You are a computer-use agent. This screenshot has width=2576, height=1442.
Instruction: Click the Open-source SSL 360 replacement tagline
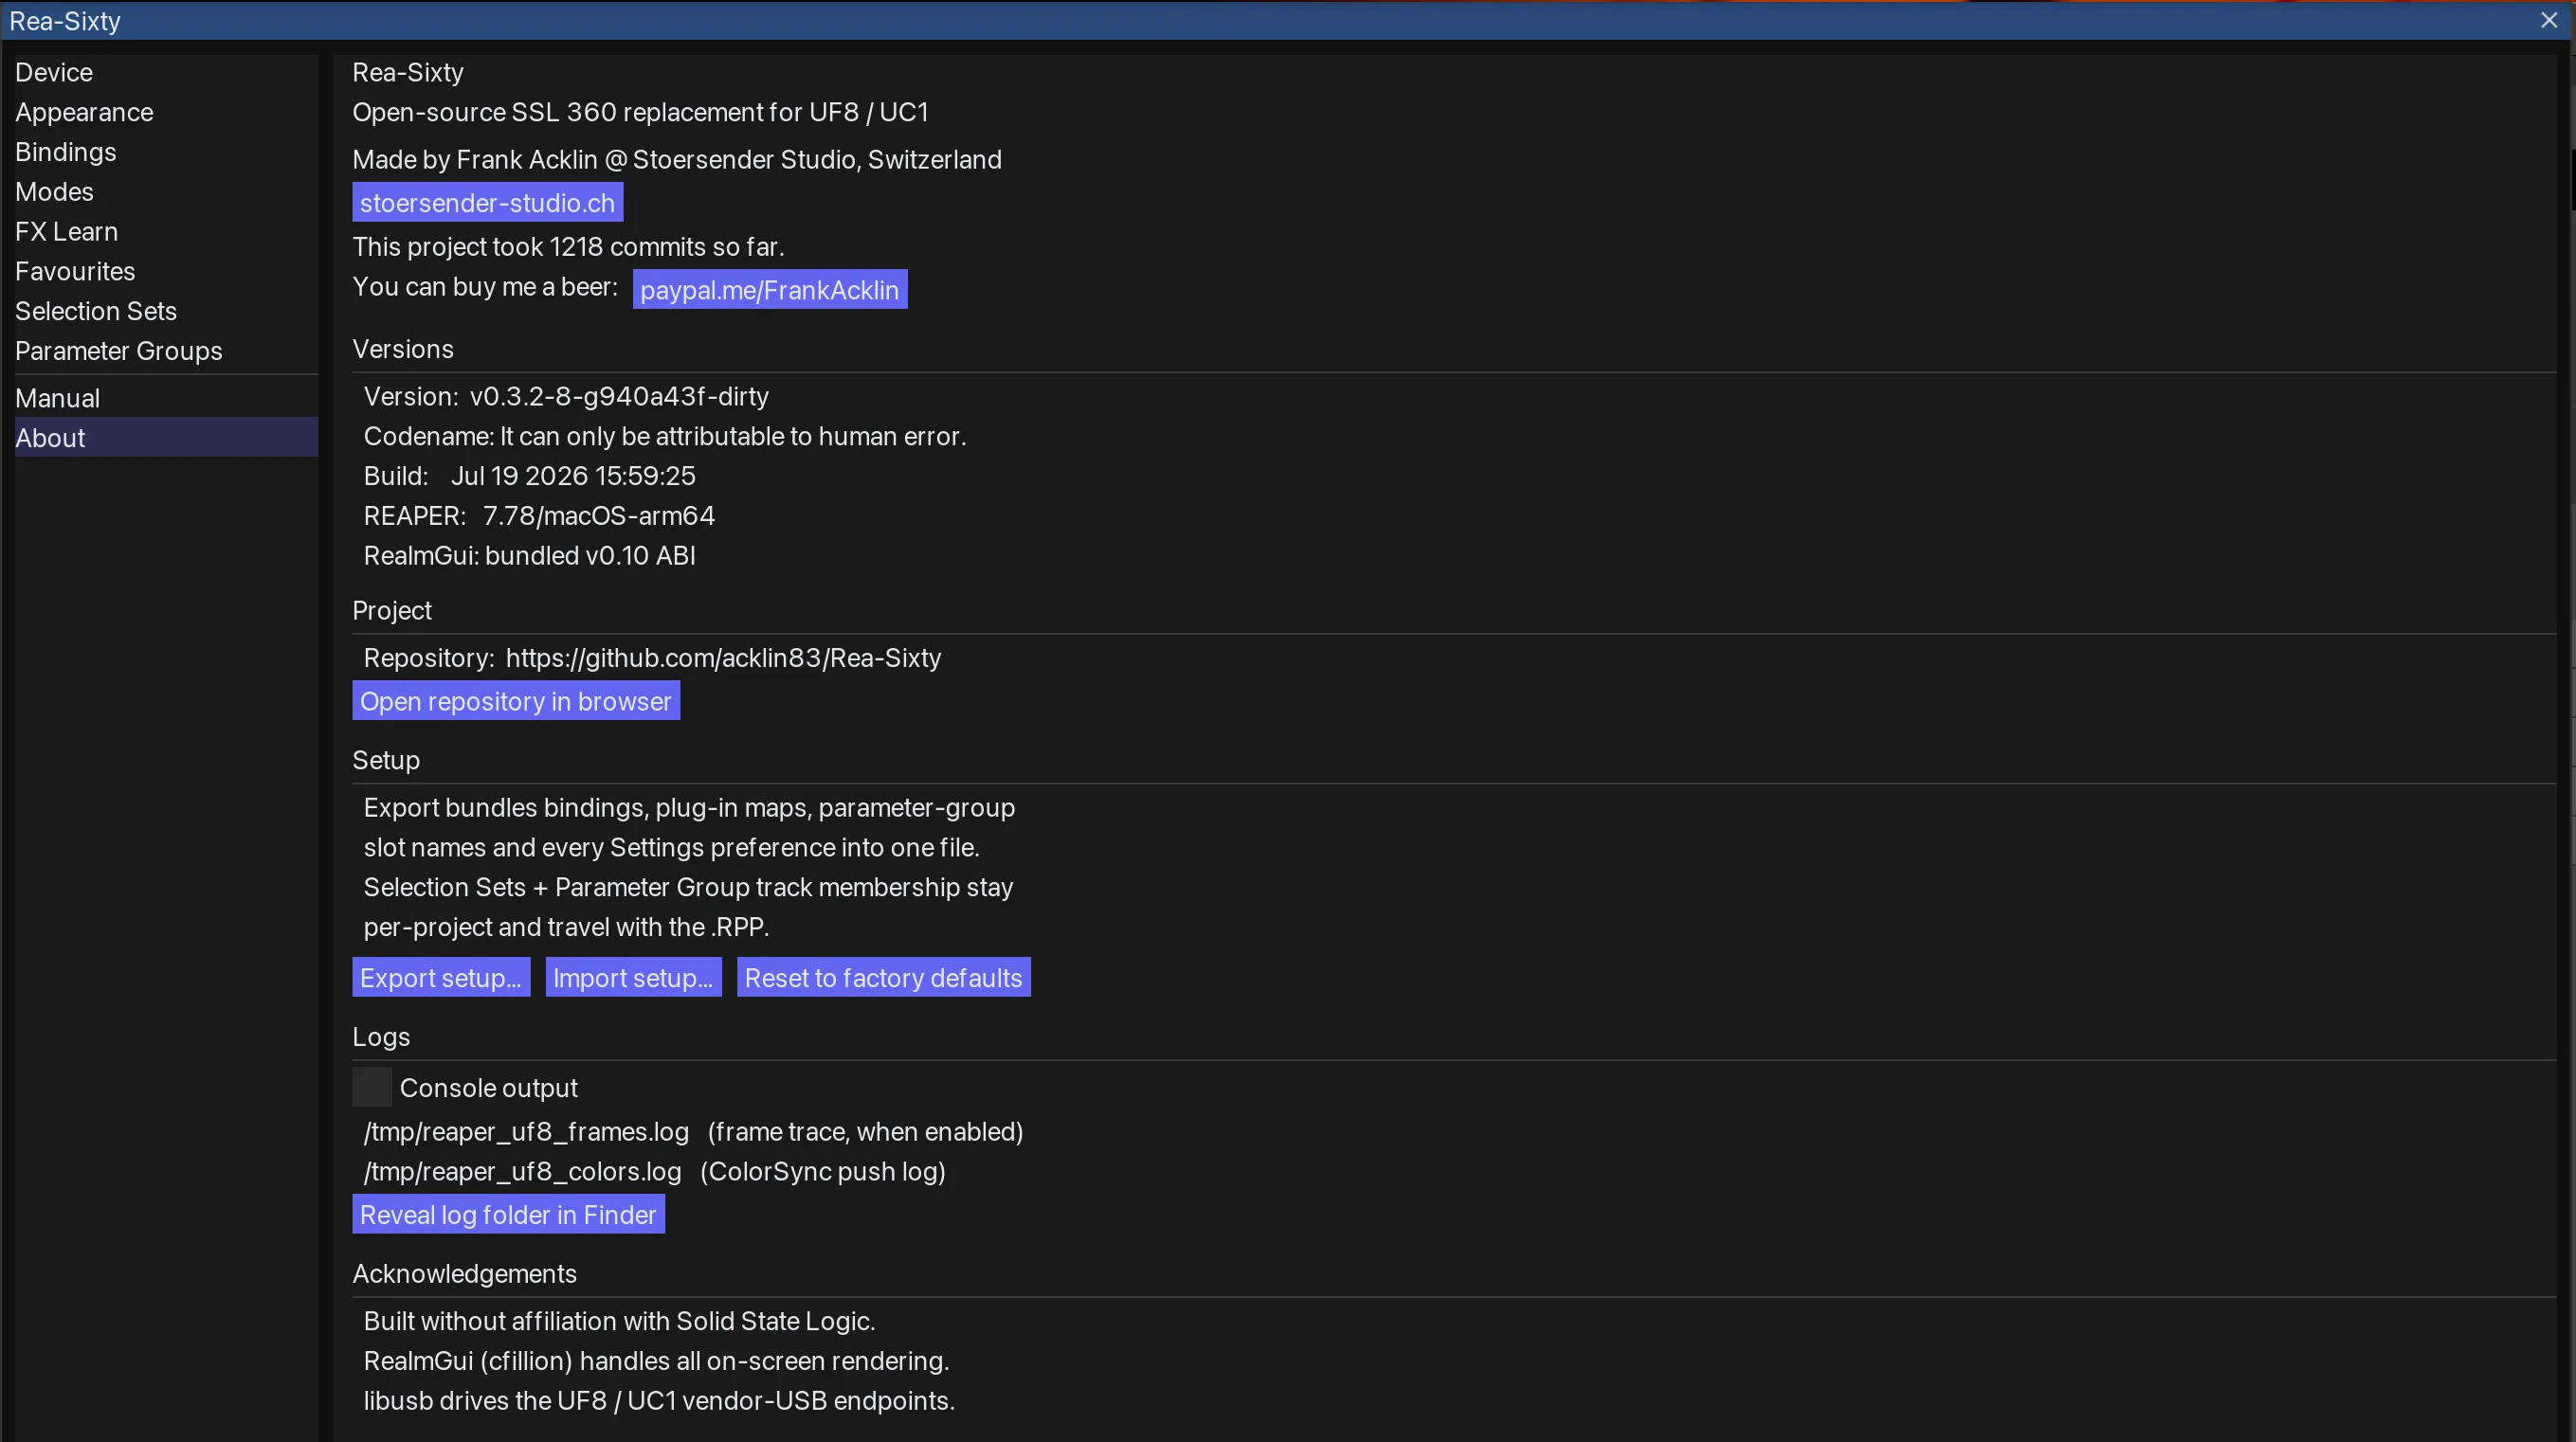640,112
